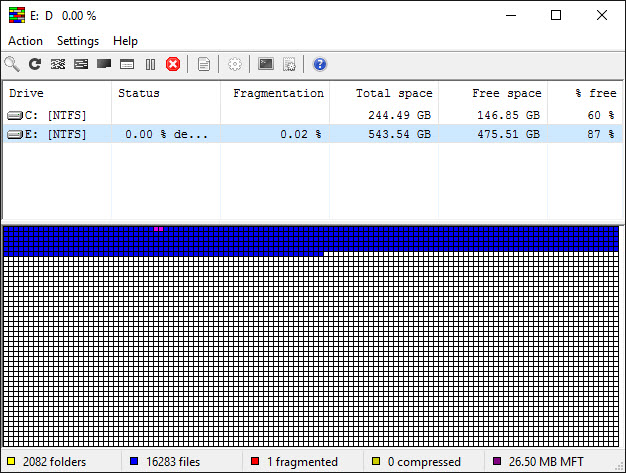Click '26.50 MB MFT' in status bar
Viewport: 626px width, 473px height.
point(546,462)
